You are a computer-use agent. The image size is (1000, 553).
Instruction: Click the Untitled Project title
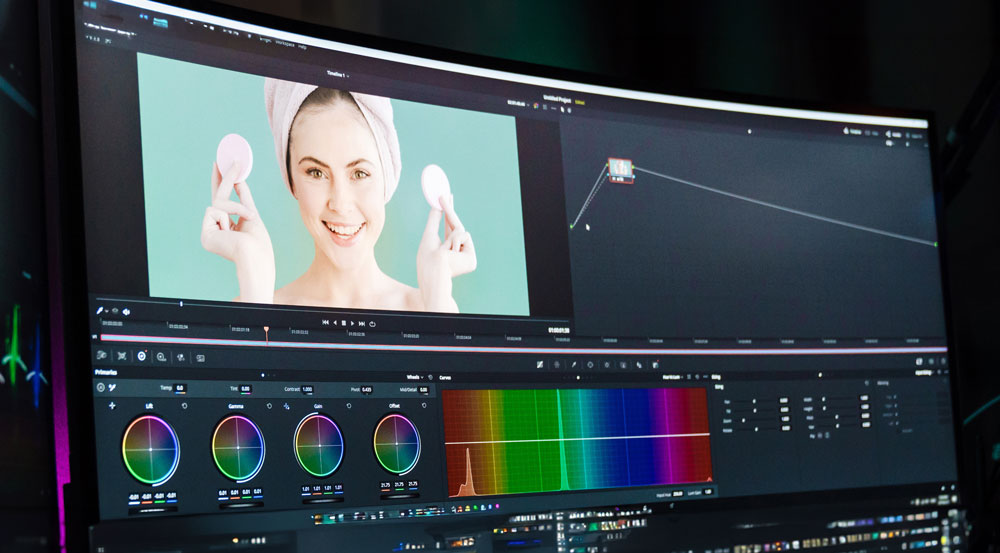click(557, 100)
